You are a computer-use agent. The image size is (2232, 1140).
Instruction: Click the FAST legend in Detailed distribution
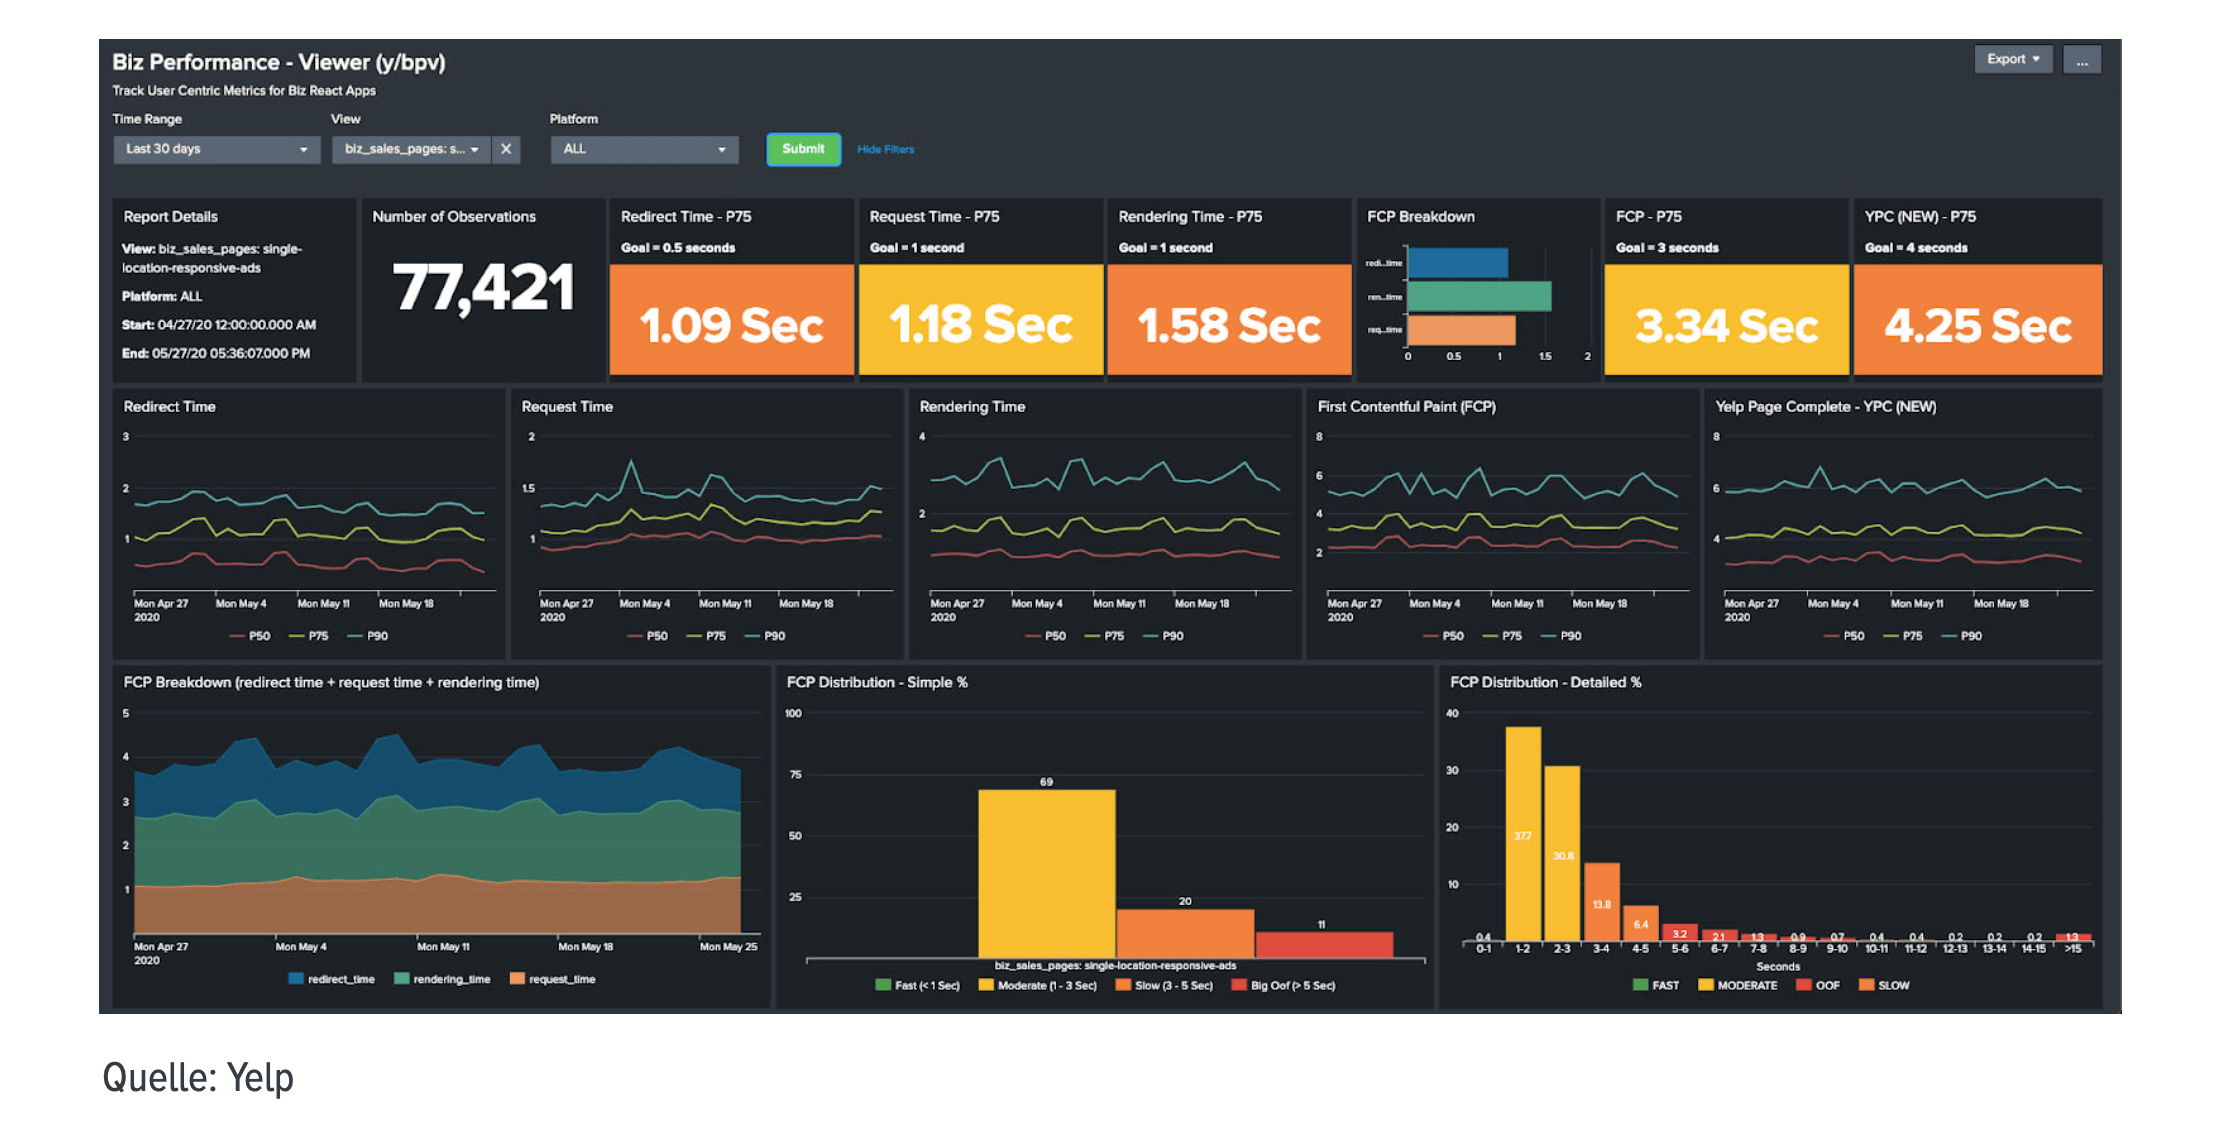pos(1656,986)
